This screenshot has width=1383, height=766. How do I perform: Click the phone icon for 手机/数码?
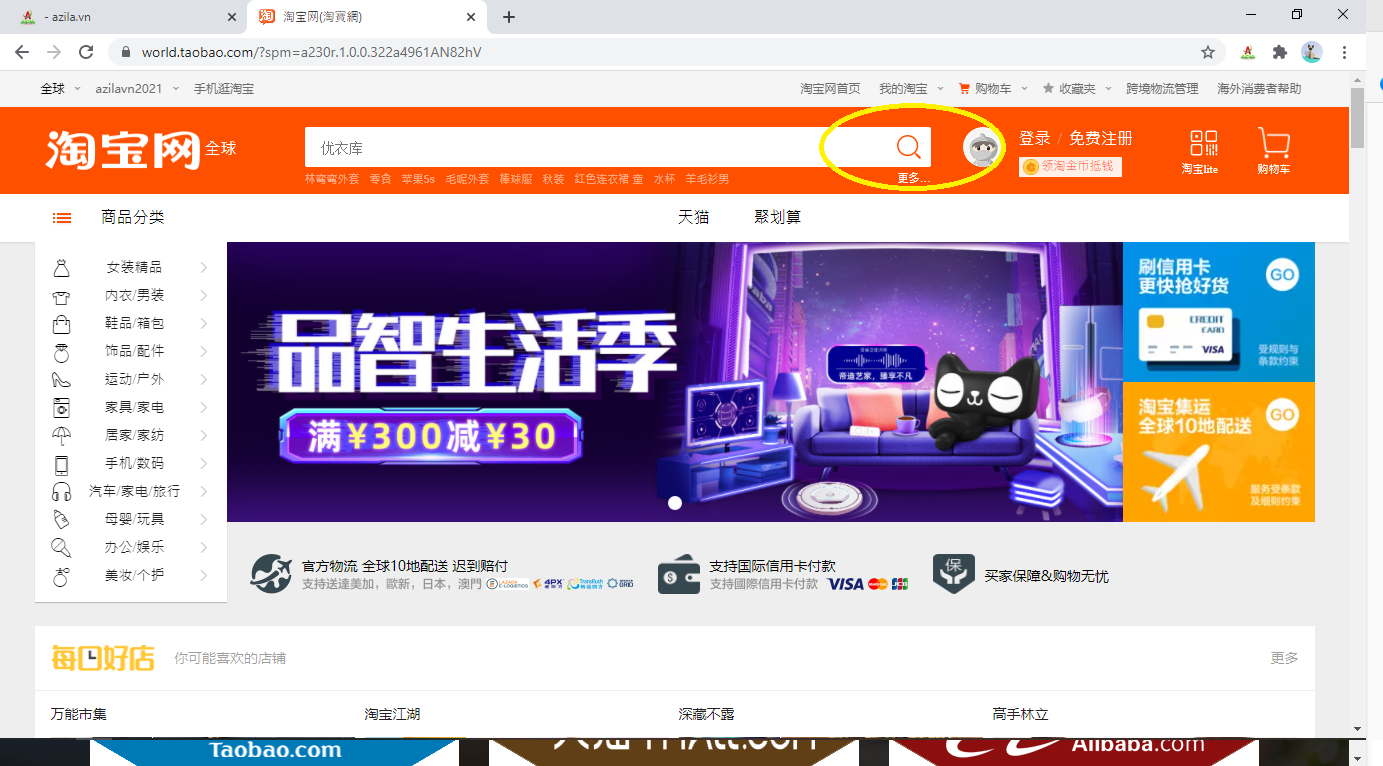pyautogui.click(x=61, y=464)
